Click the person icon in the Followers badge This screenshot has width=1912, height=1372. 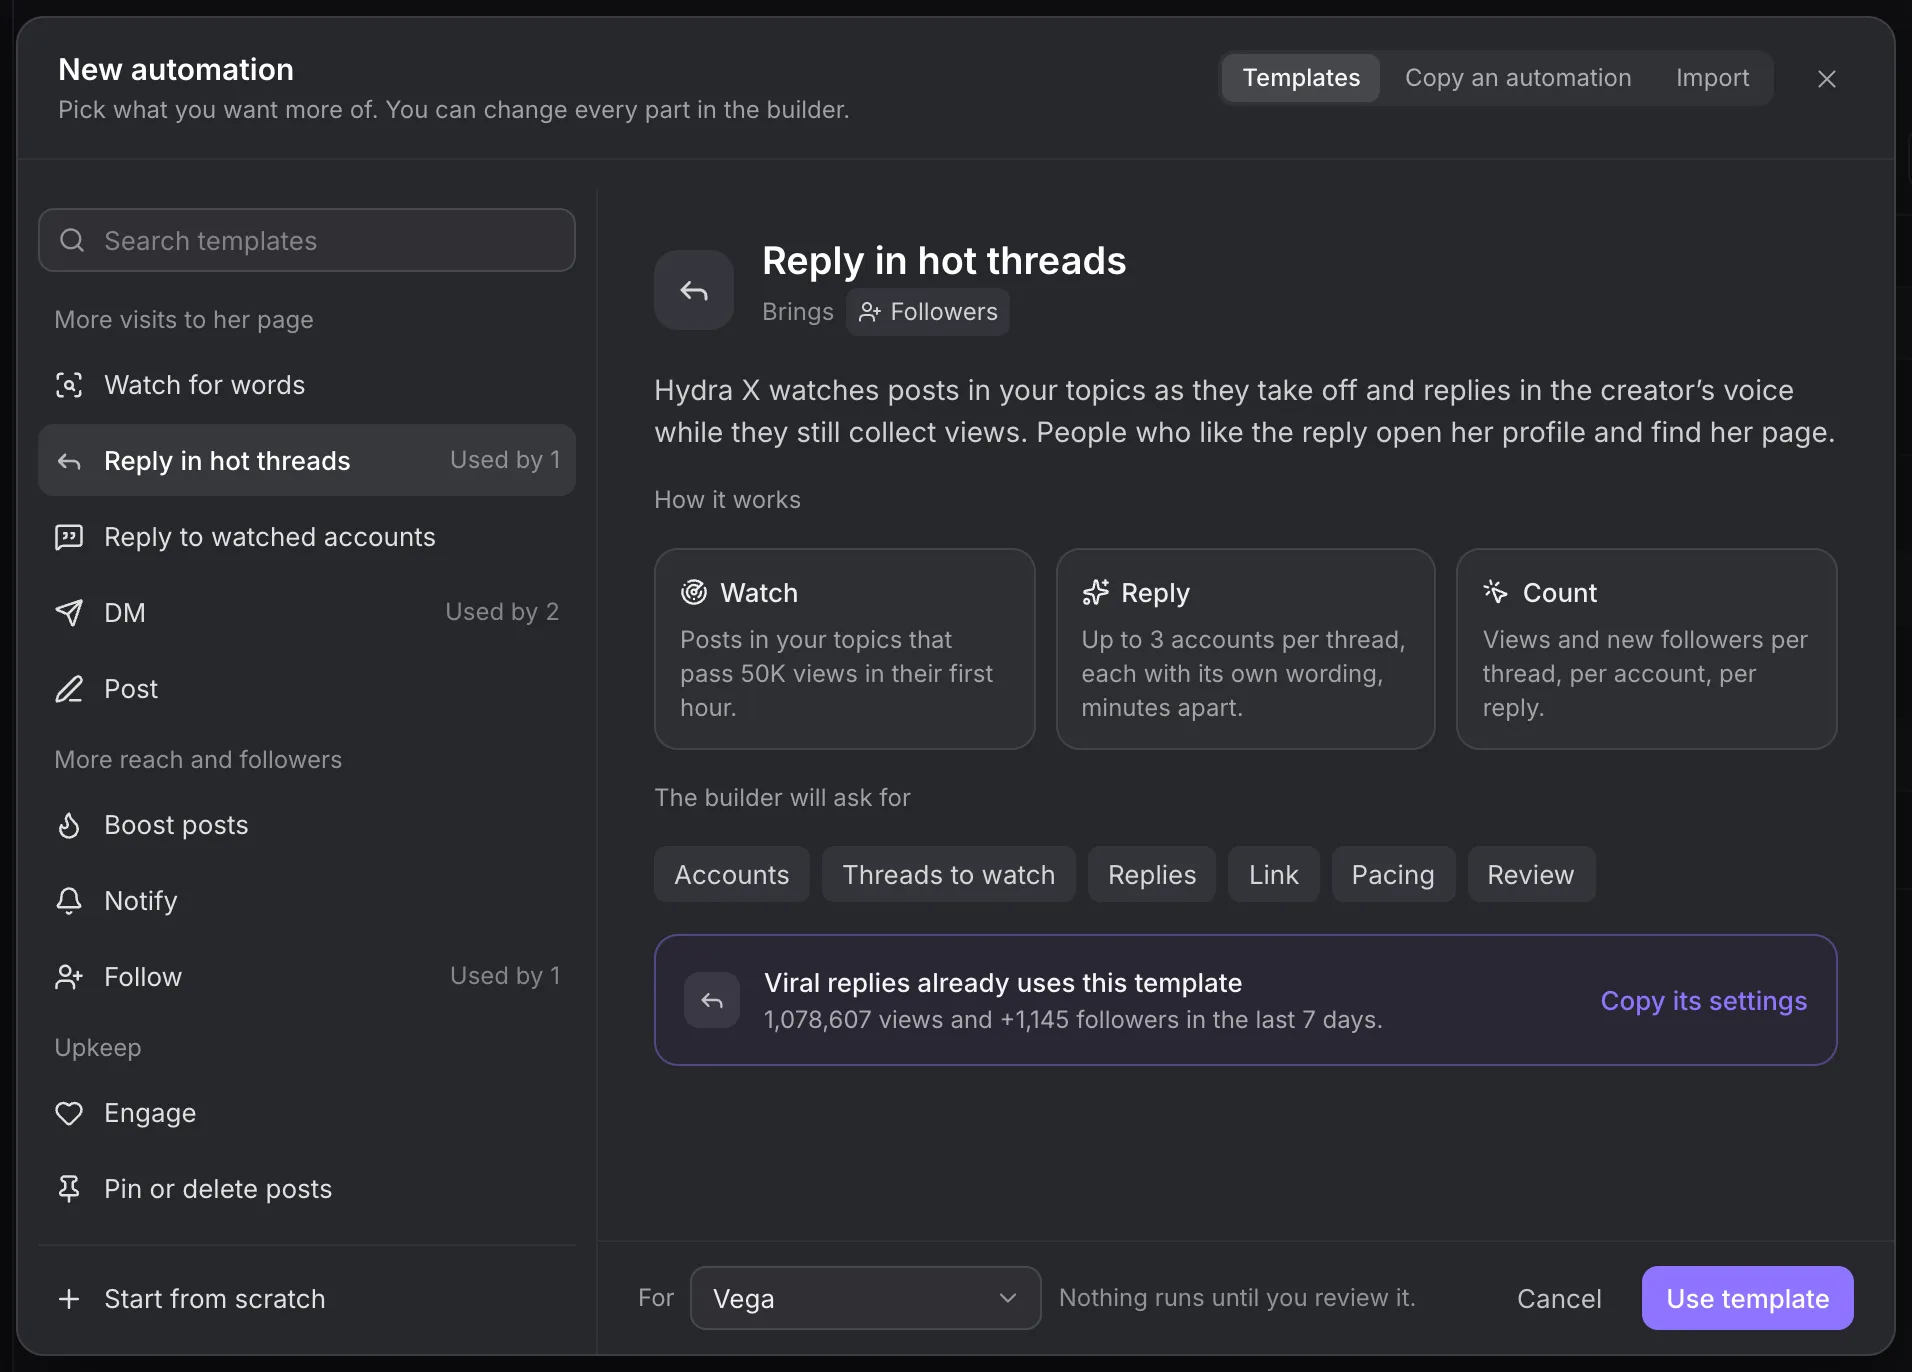pyautogui.click(x=870, y=312)
